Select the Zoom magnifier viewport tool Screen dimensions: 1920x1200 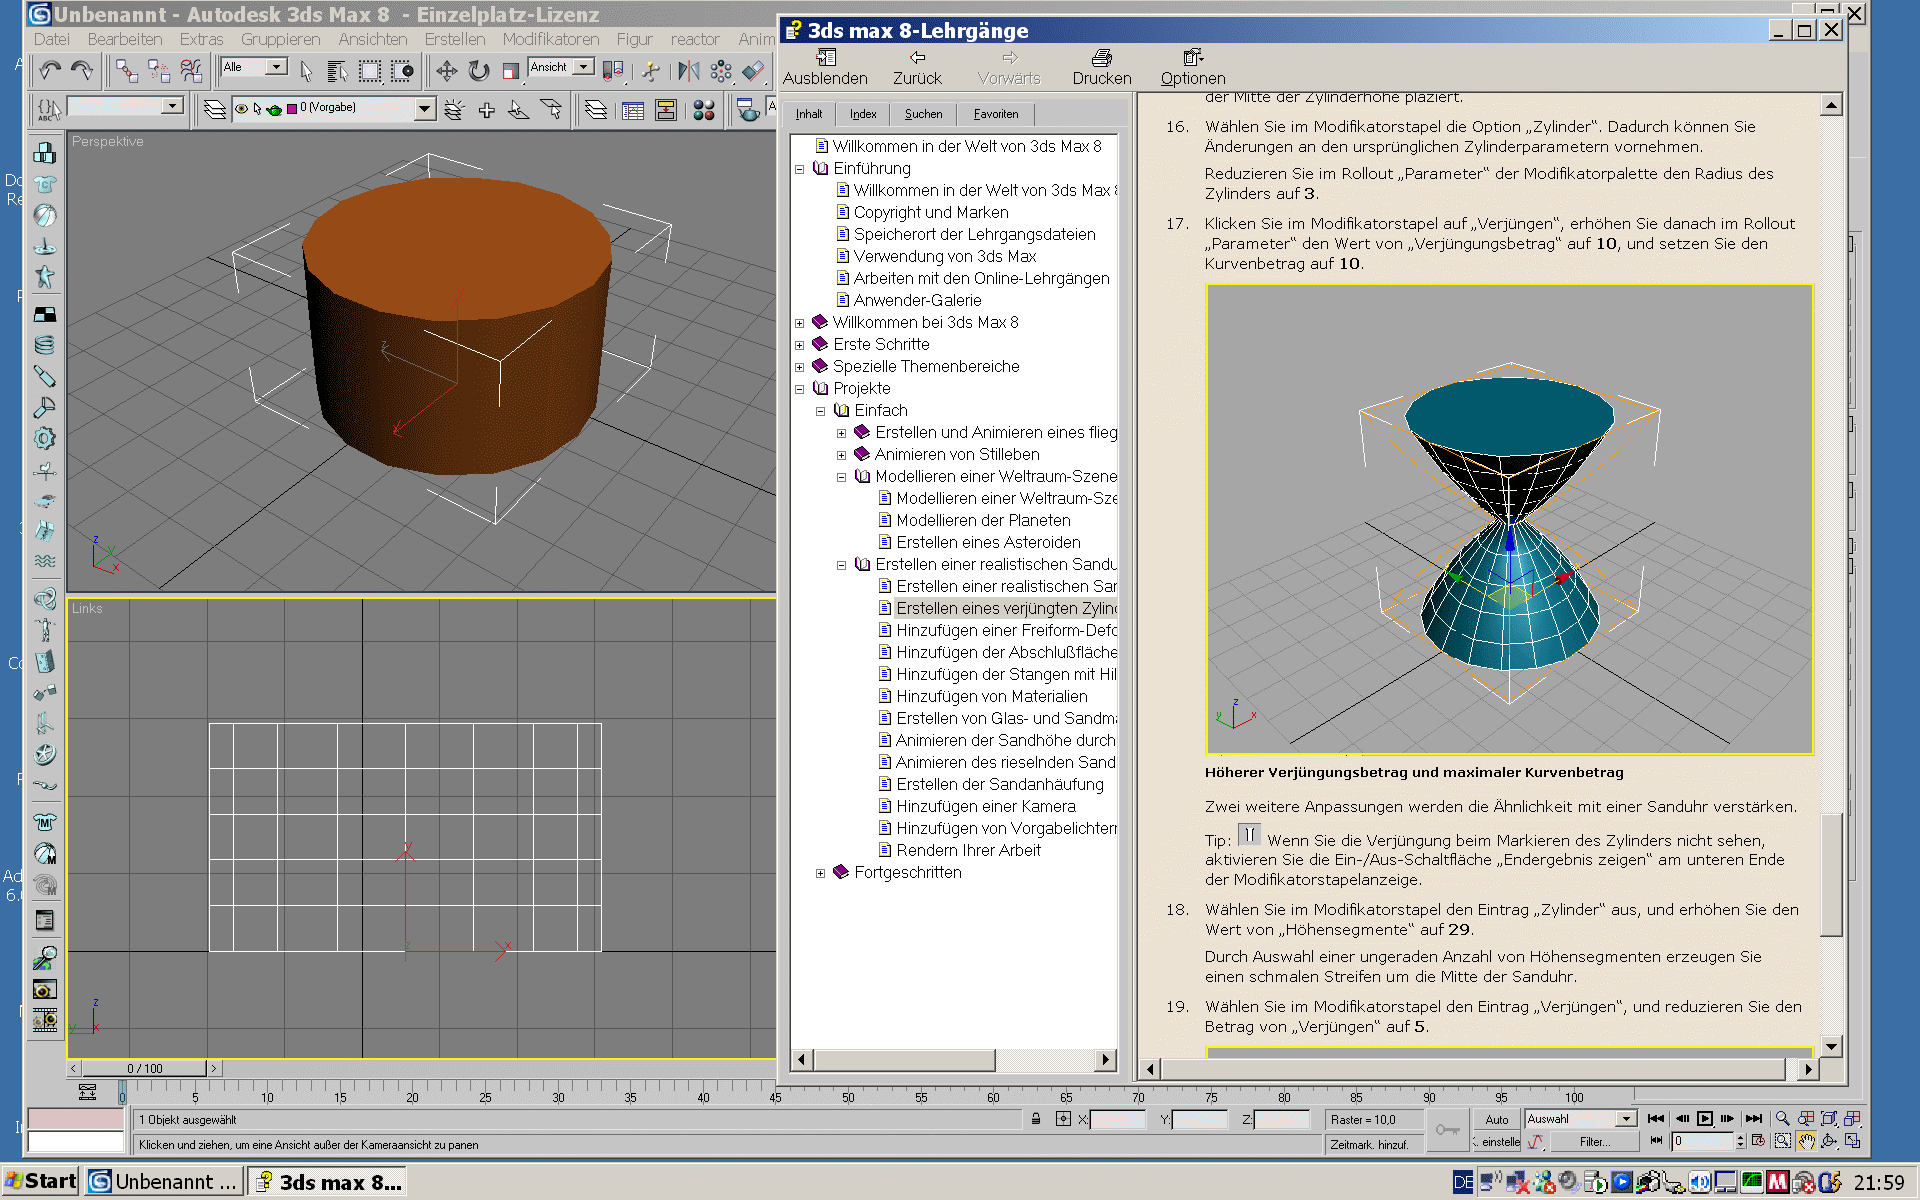(1782, 1119)
